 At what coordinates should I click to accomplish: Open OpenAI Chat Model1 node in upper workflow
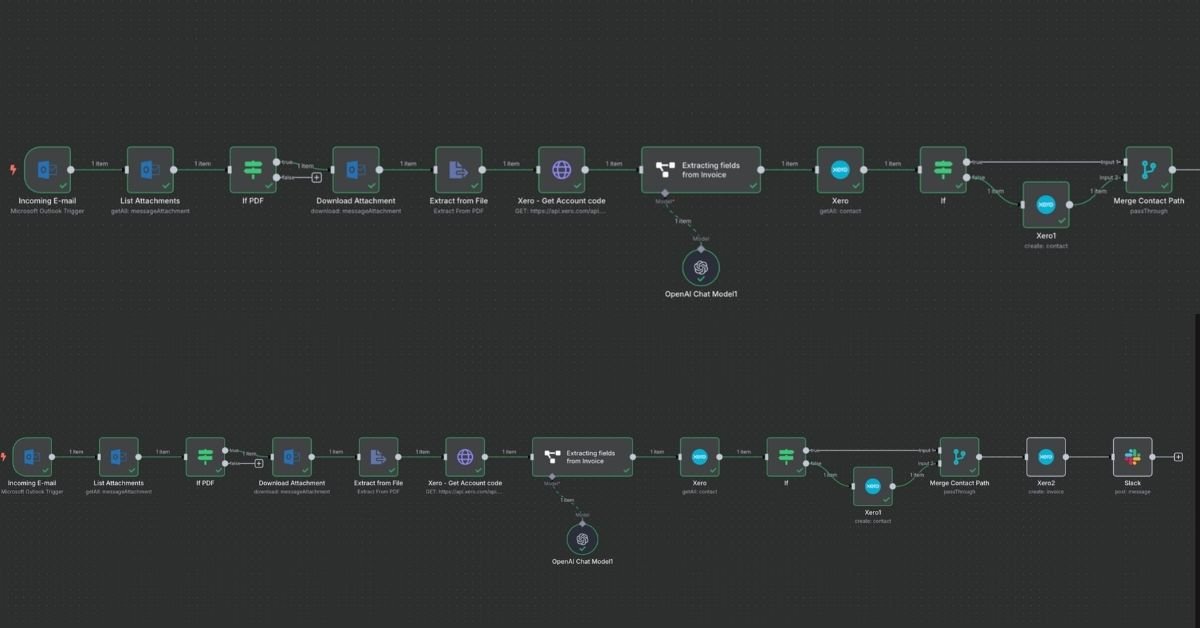coord(701,266)
